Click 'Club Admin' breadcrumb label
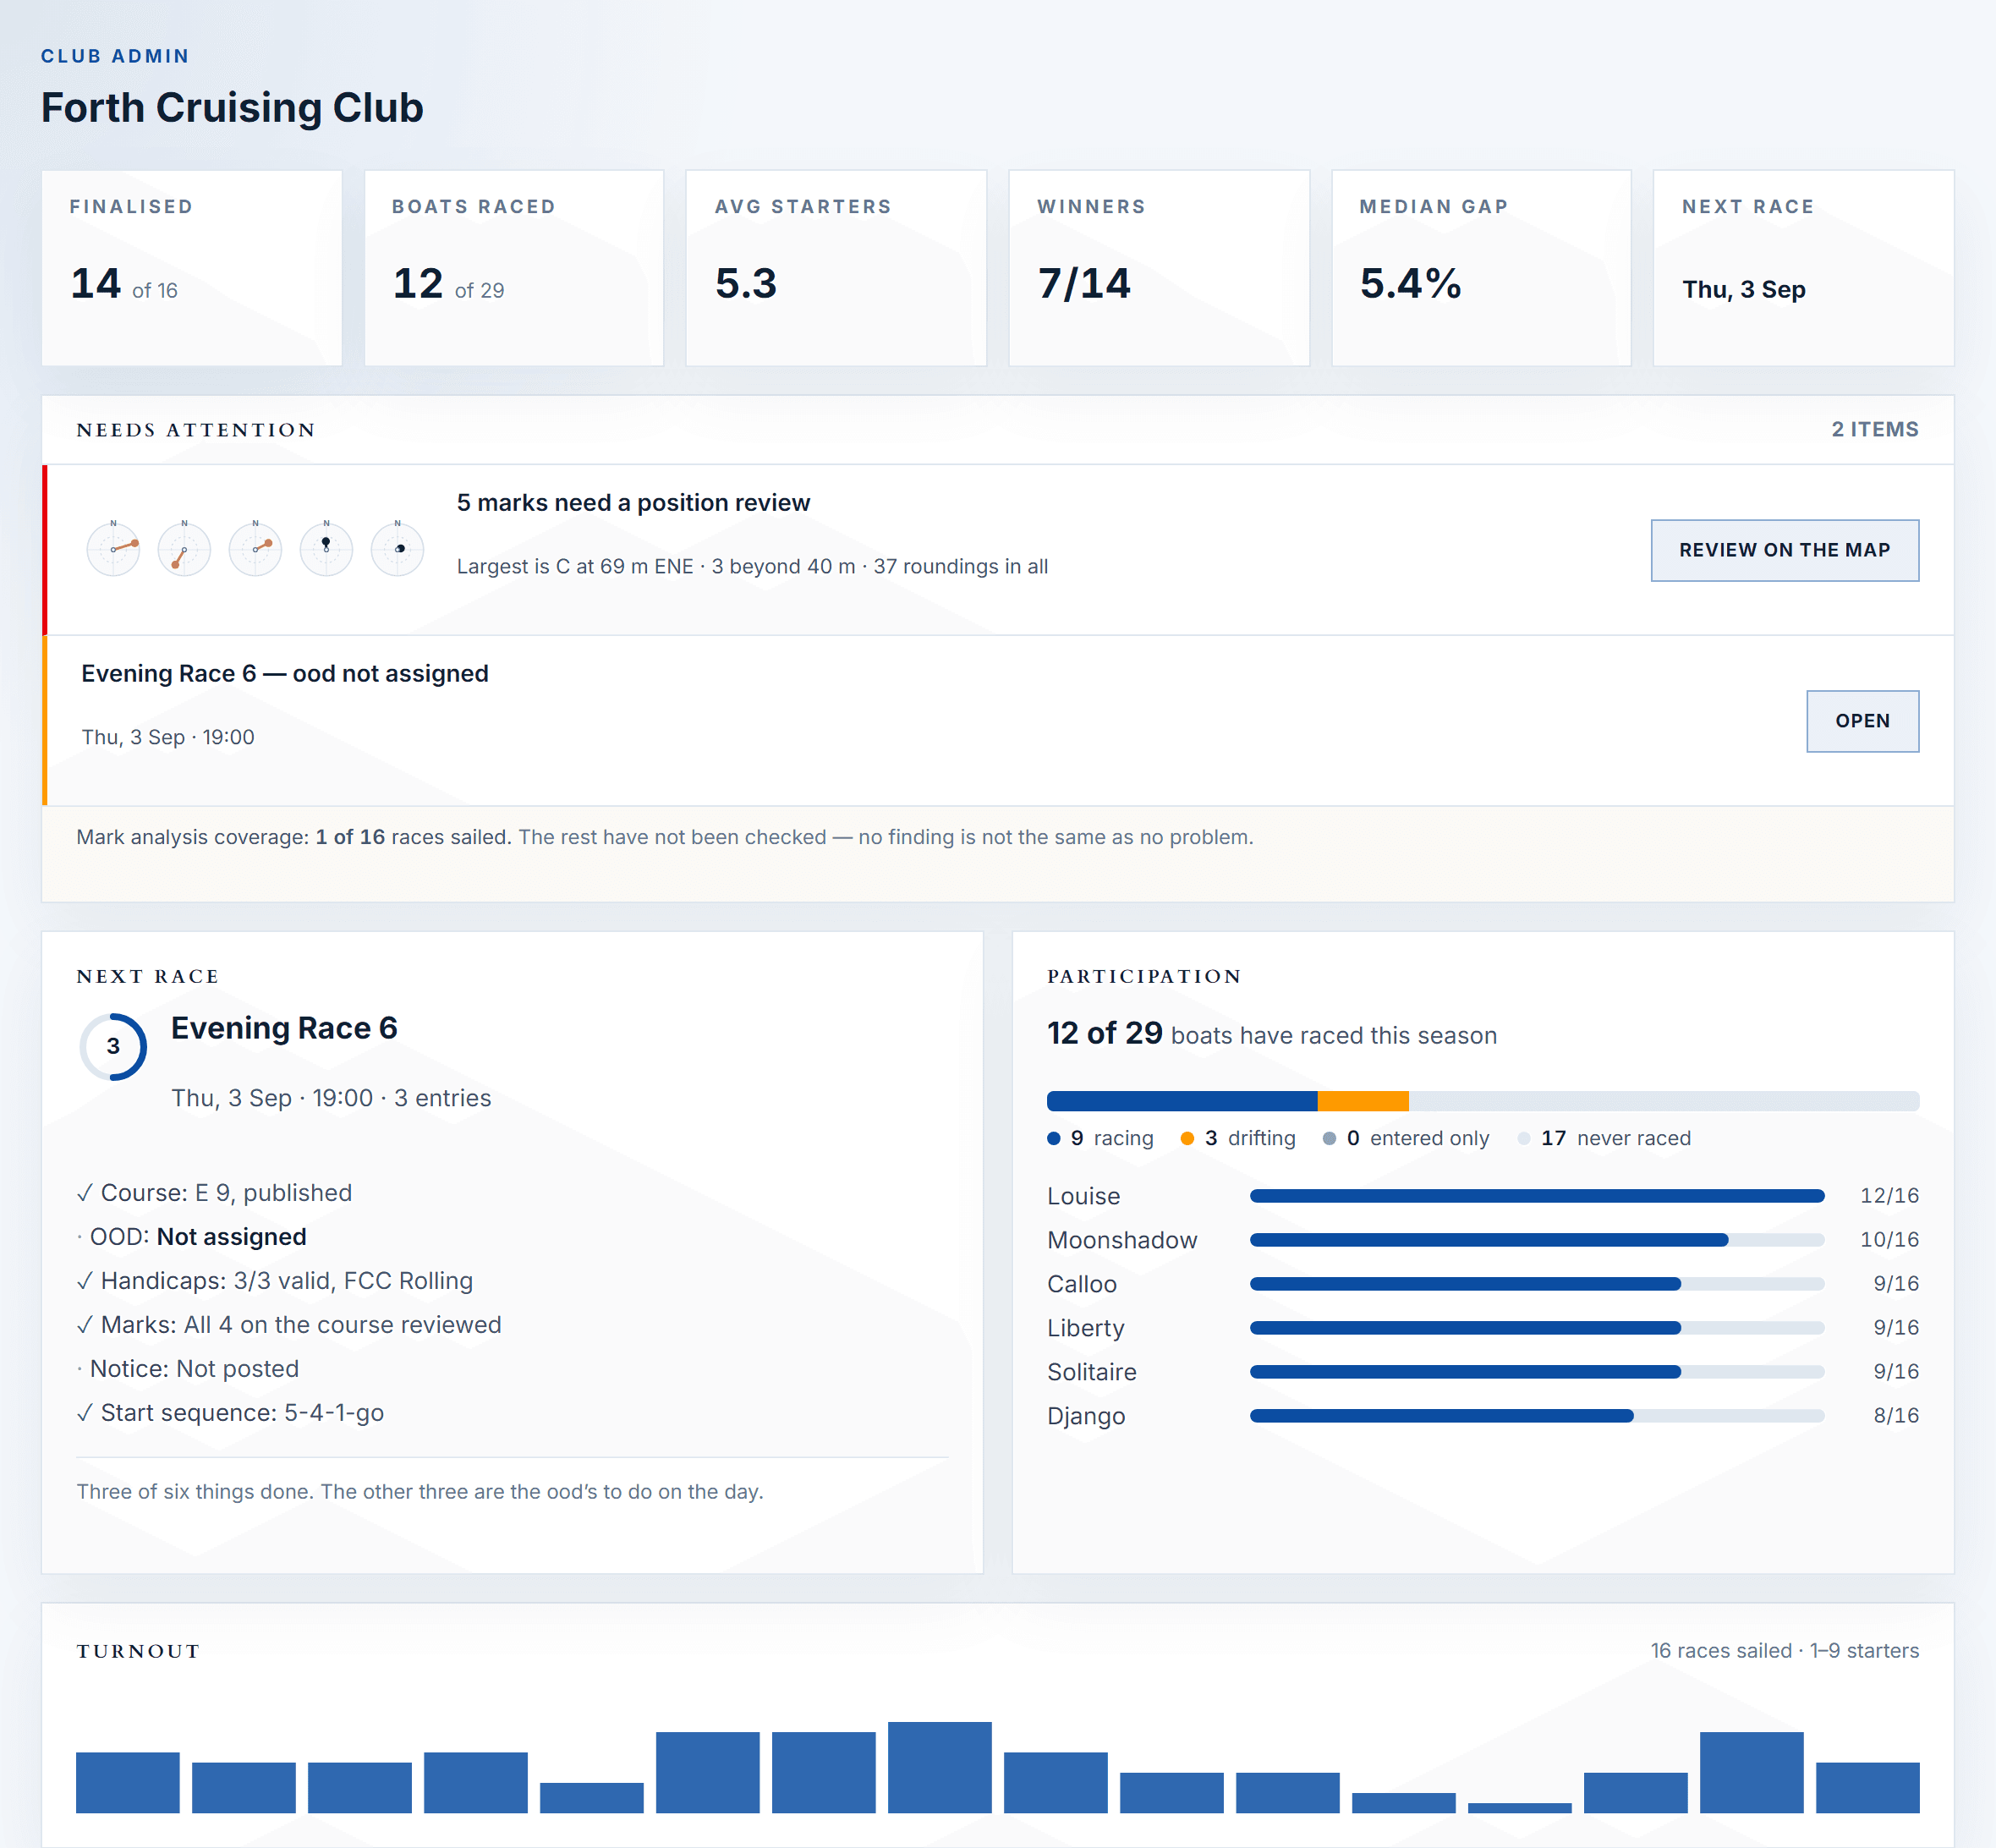 point(115,56)
